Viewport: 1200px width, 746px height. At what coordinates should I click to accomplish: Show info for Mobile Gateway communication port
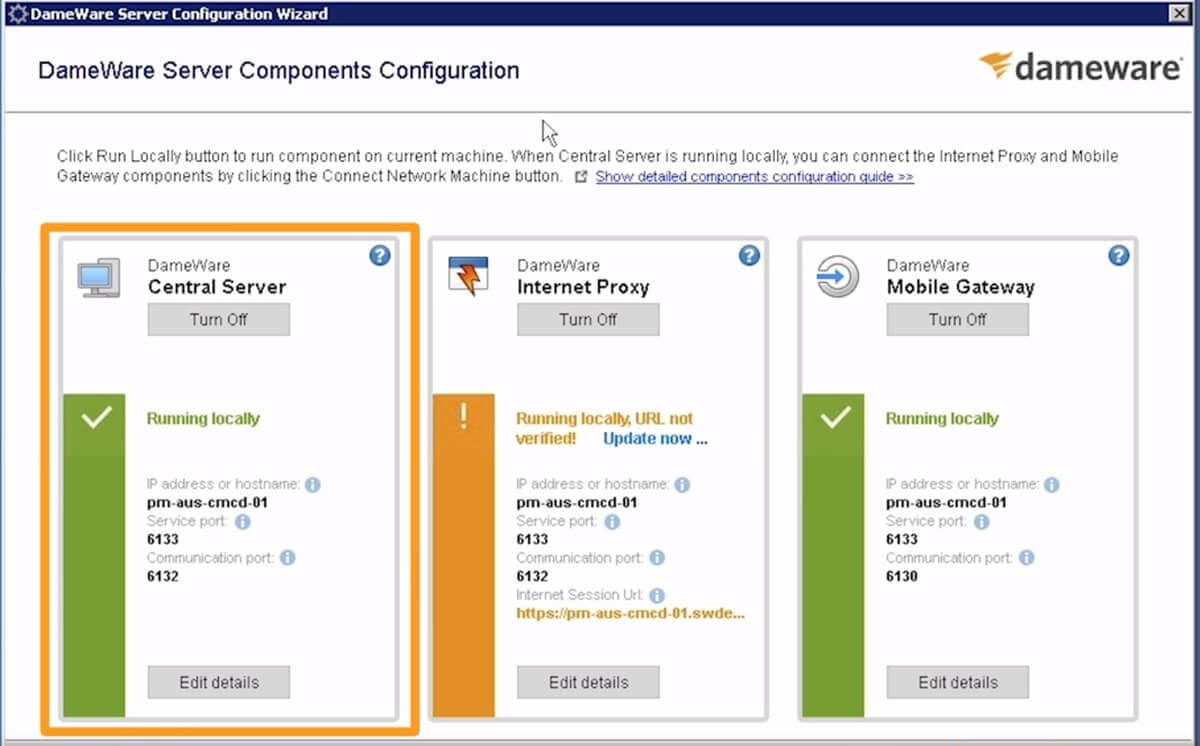(x=1027, y=558)
